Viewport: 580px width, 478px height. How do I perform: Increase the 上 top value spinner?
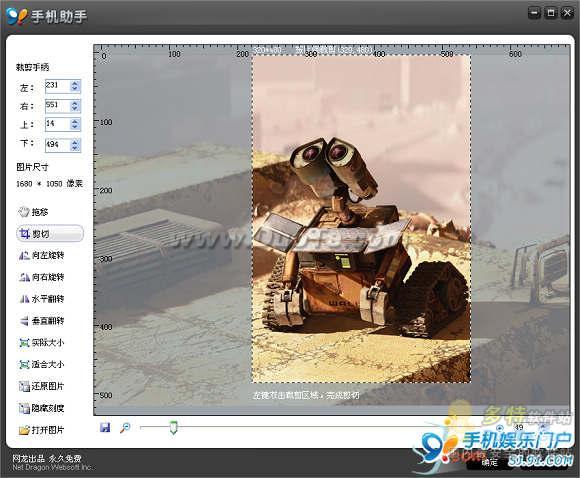coord(75,121)
